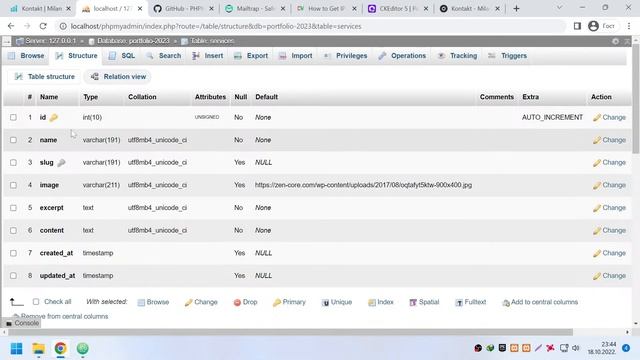The height and width of the screenshot is (360, 640).
Task: Open the Privileges tab
Action: tap(345, 56)
